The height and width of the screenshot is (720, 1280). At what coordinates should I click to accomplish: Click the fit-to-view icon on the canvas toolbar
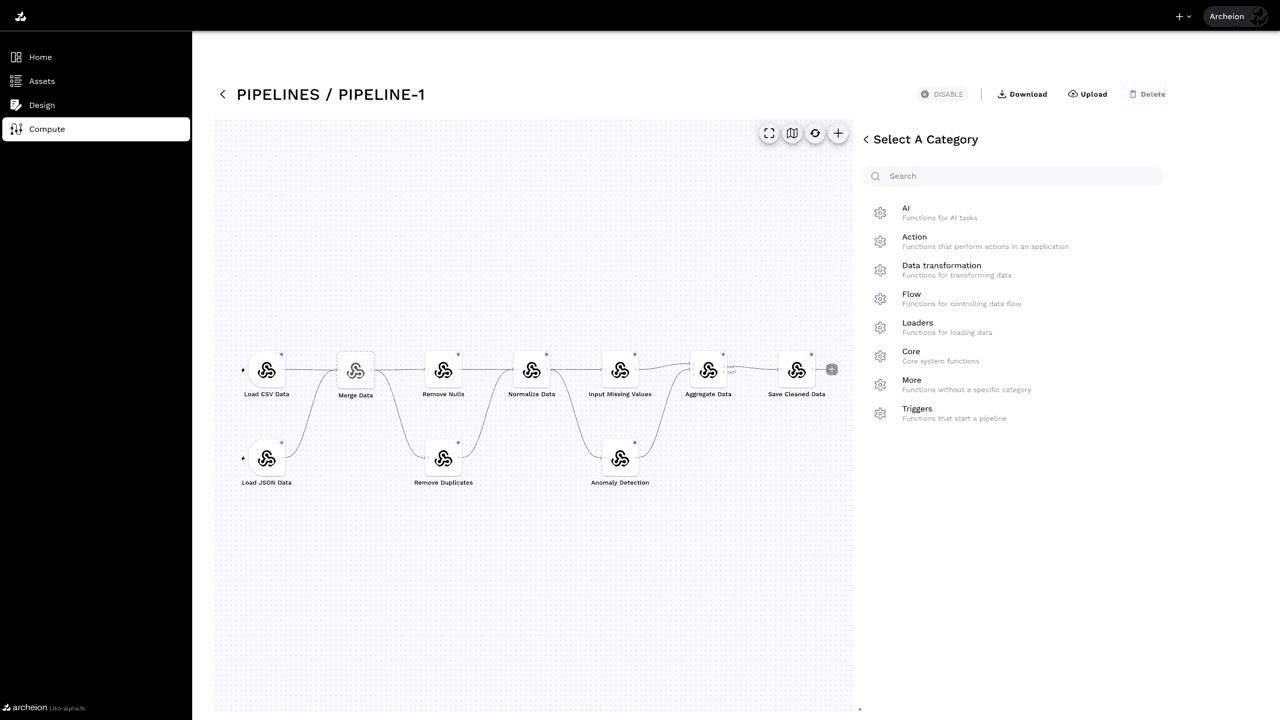[769, 133]
